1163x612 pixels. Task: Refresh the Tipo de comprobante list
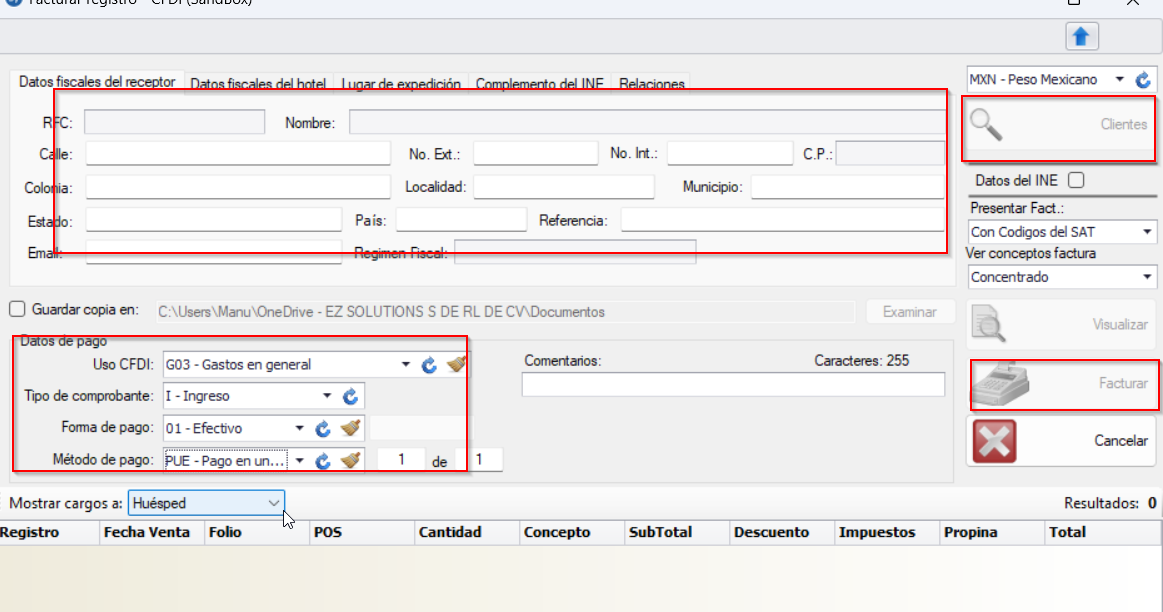click(x=350, y=396)
